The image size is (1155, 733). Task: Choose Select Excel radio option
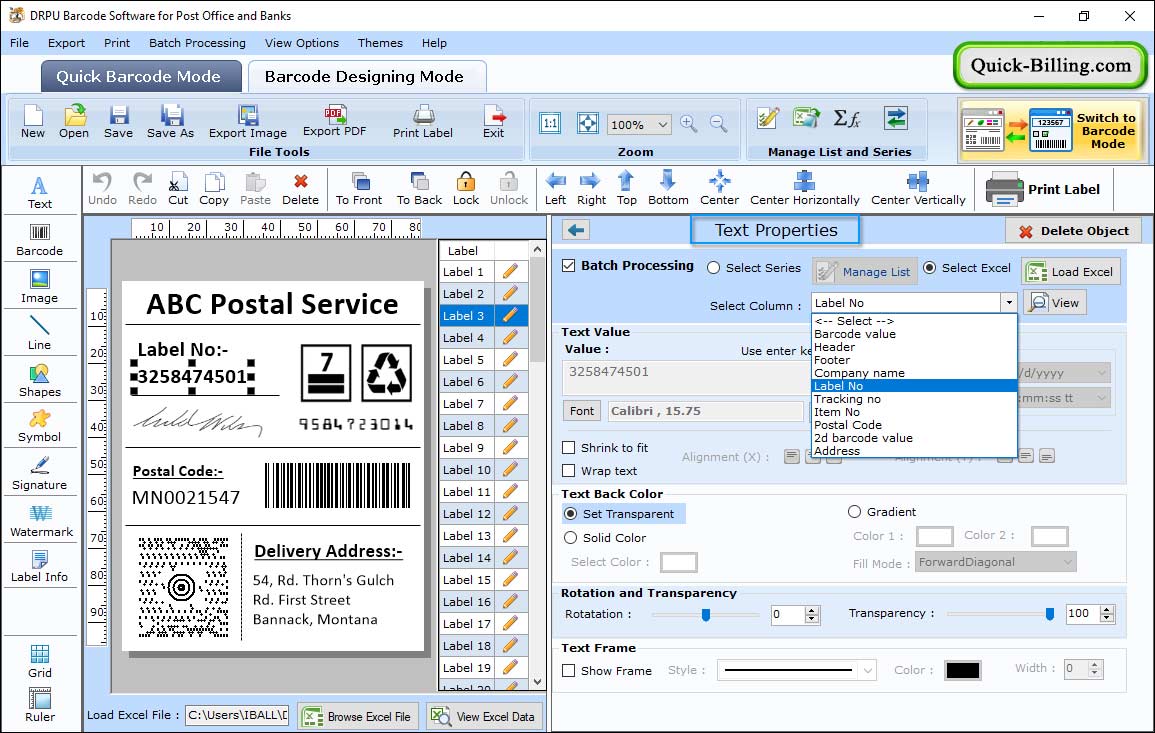coord(930,268)
